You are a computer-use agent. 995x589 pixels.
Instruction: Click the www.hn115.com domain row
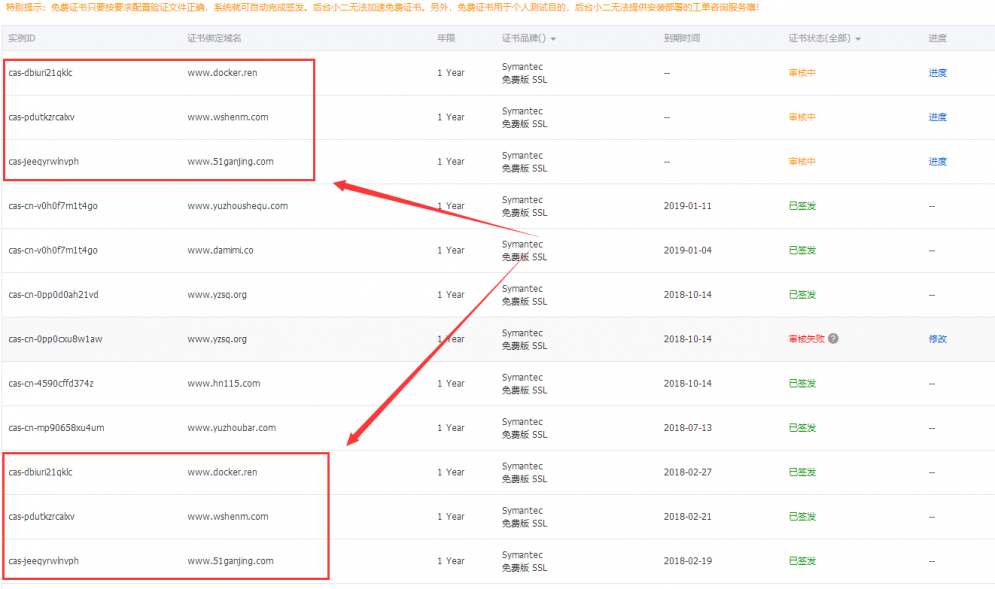[223, 383]
